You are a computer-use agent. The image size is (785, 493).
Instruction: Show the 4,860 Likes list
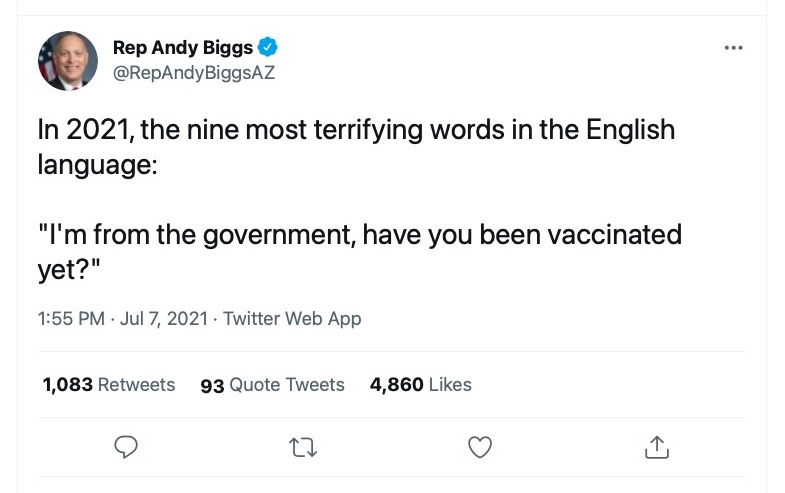(x=420, y=385)
